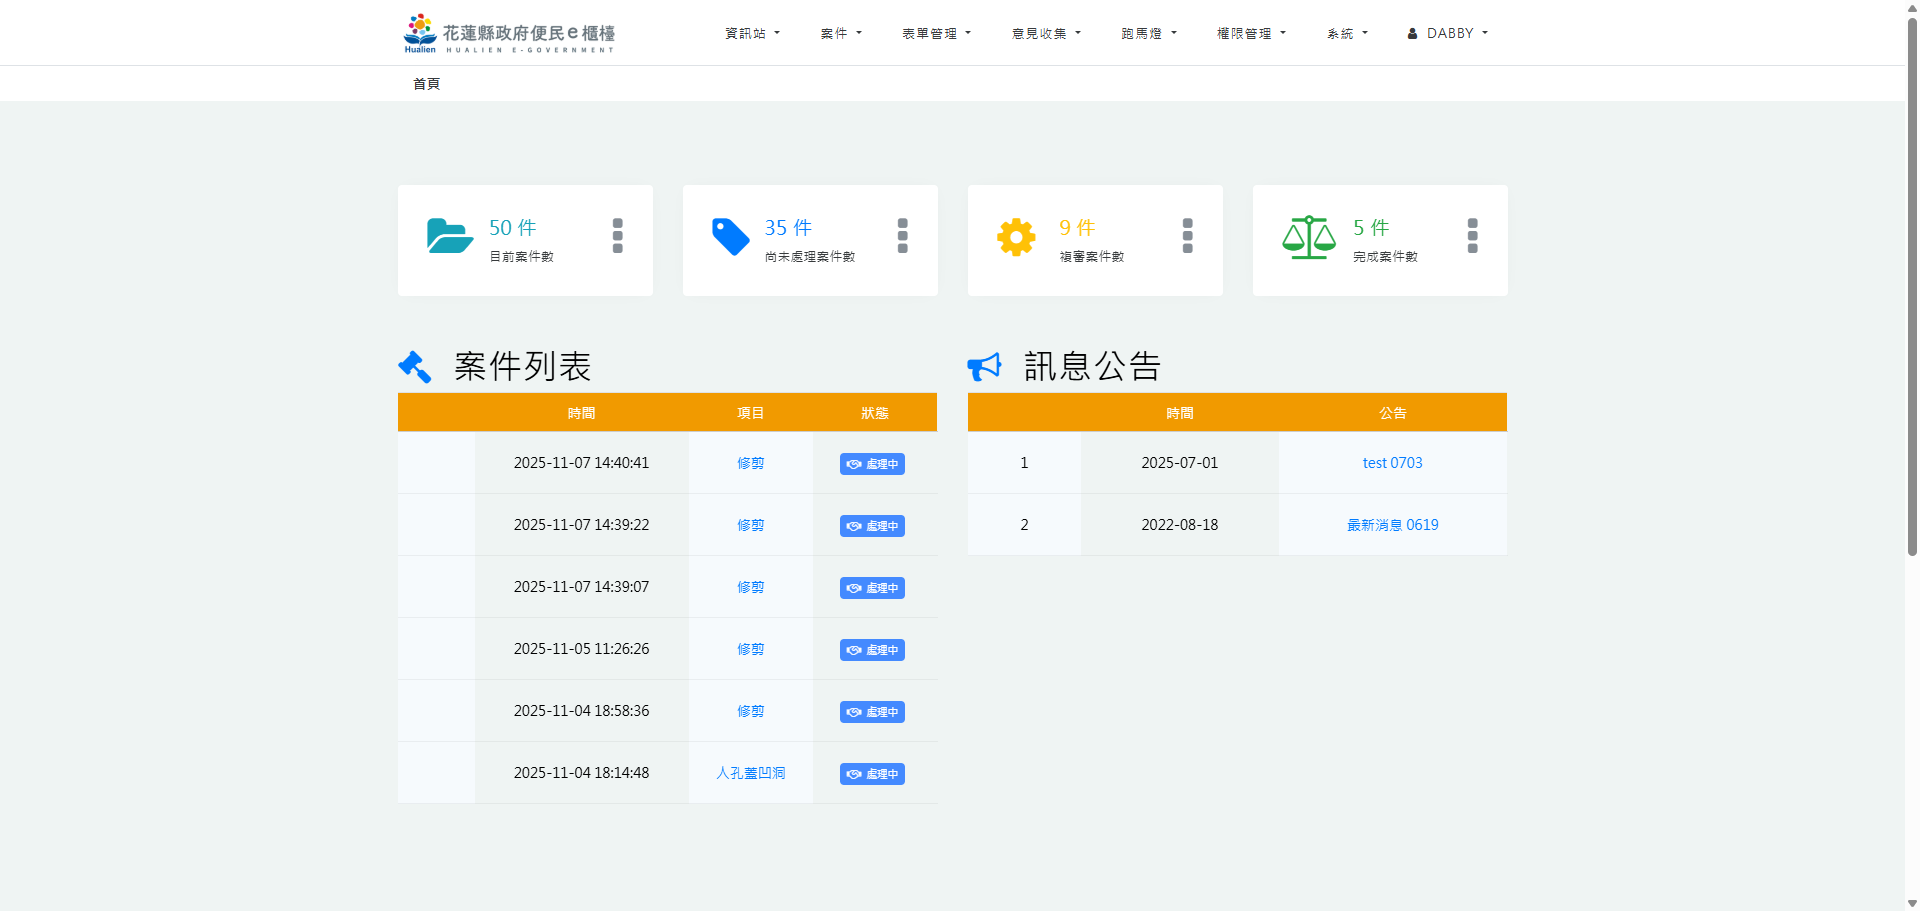
Task: Open the test 0703 announcement link
Action: [x=1392, y=463]
